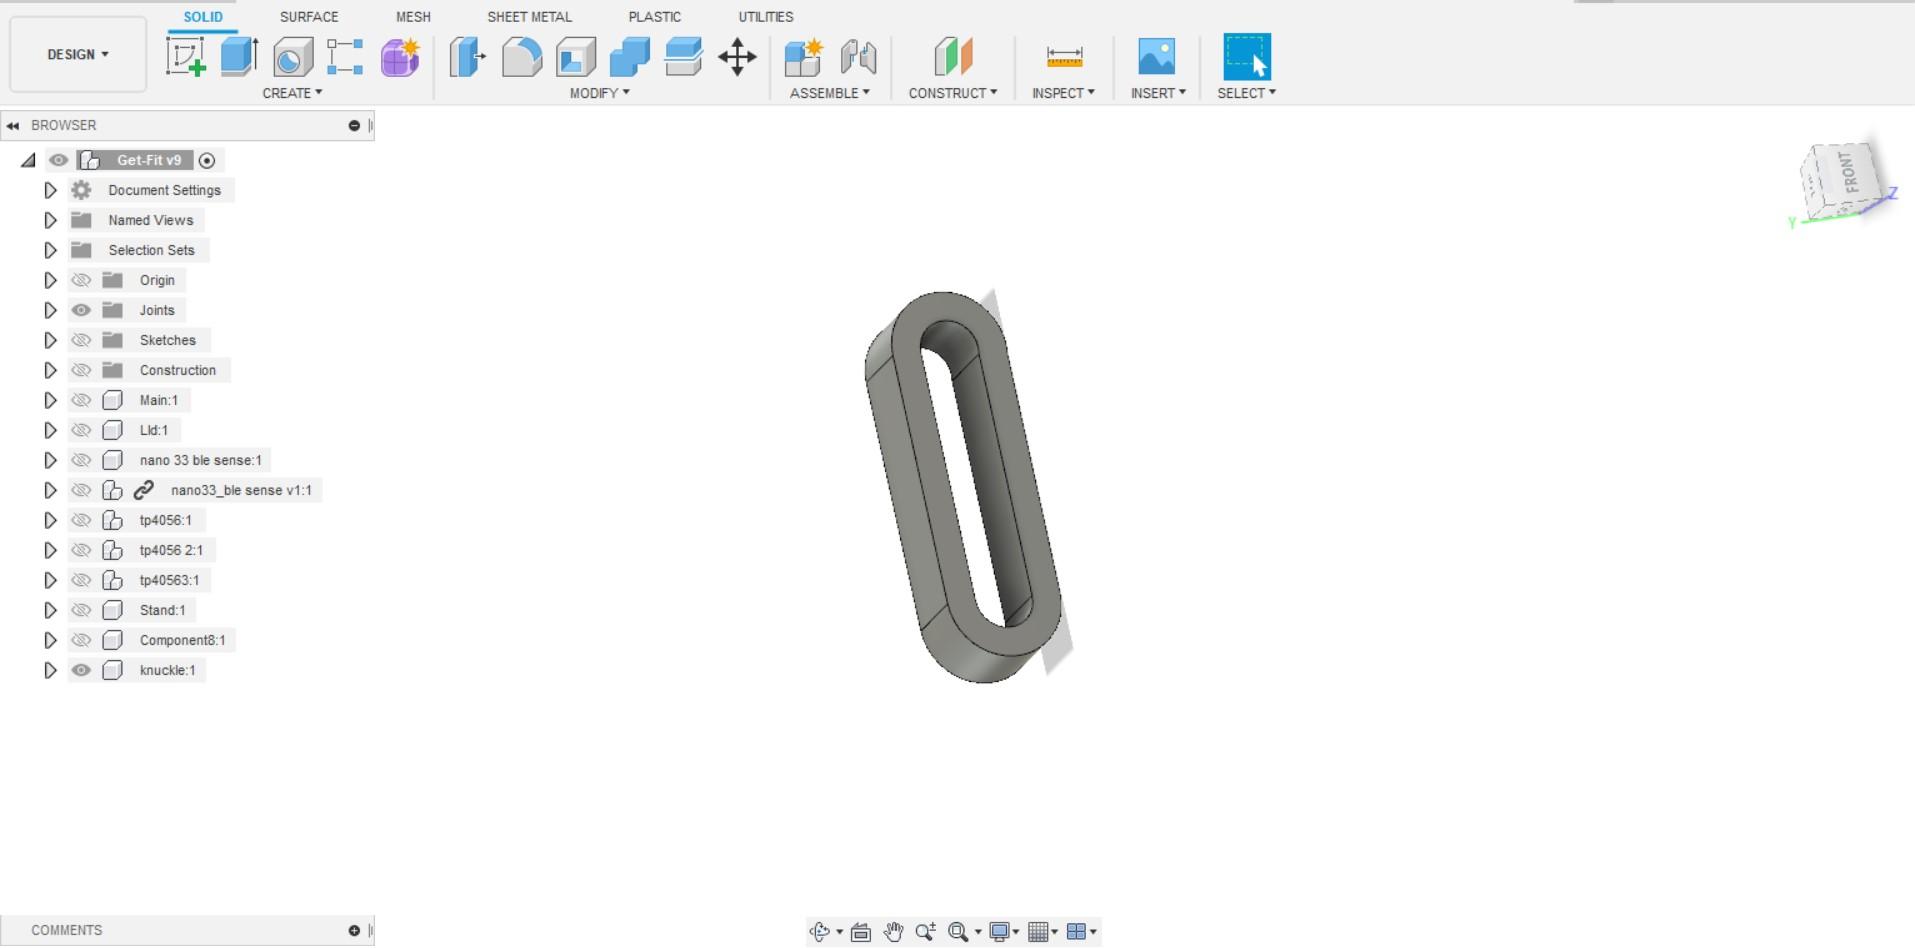1915x948 pixels.
Task: Show the Origin folder
Action: pos(81,280)
